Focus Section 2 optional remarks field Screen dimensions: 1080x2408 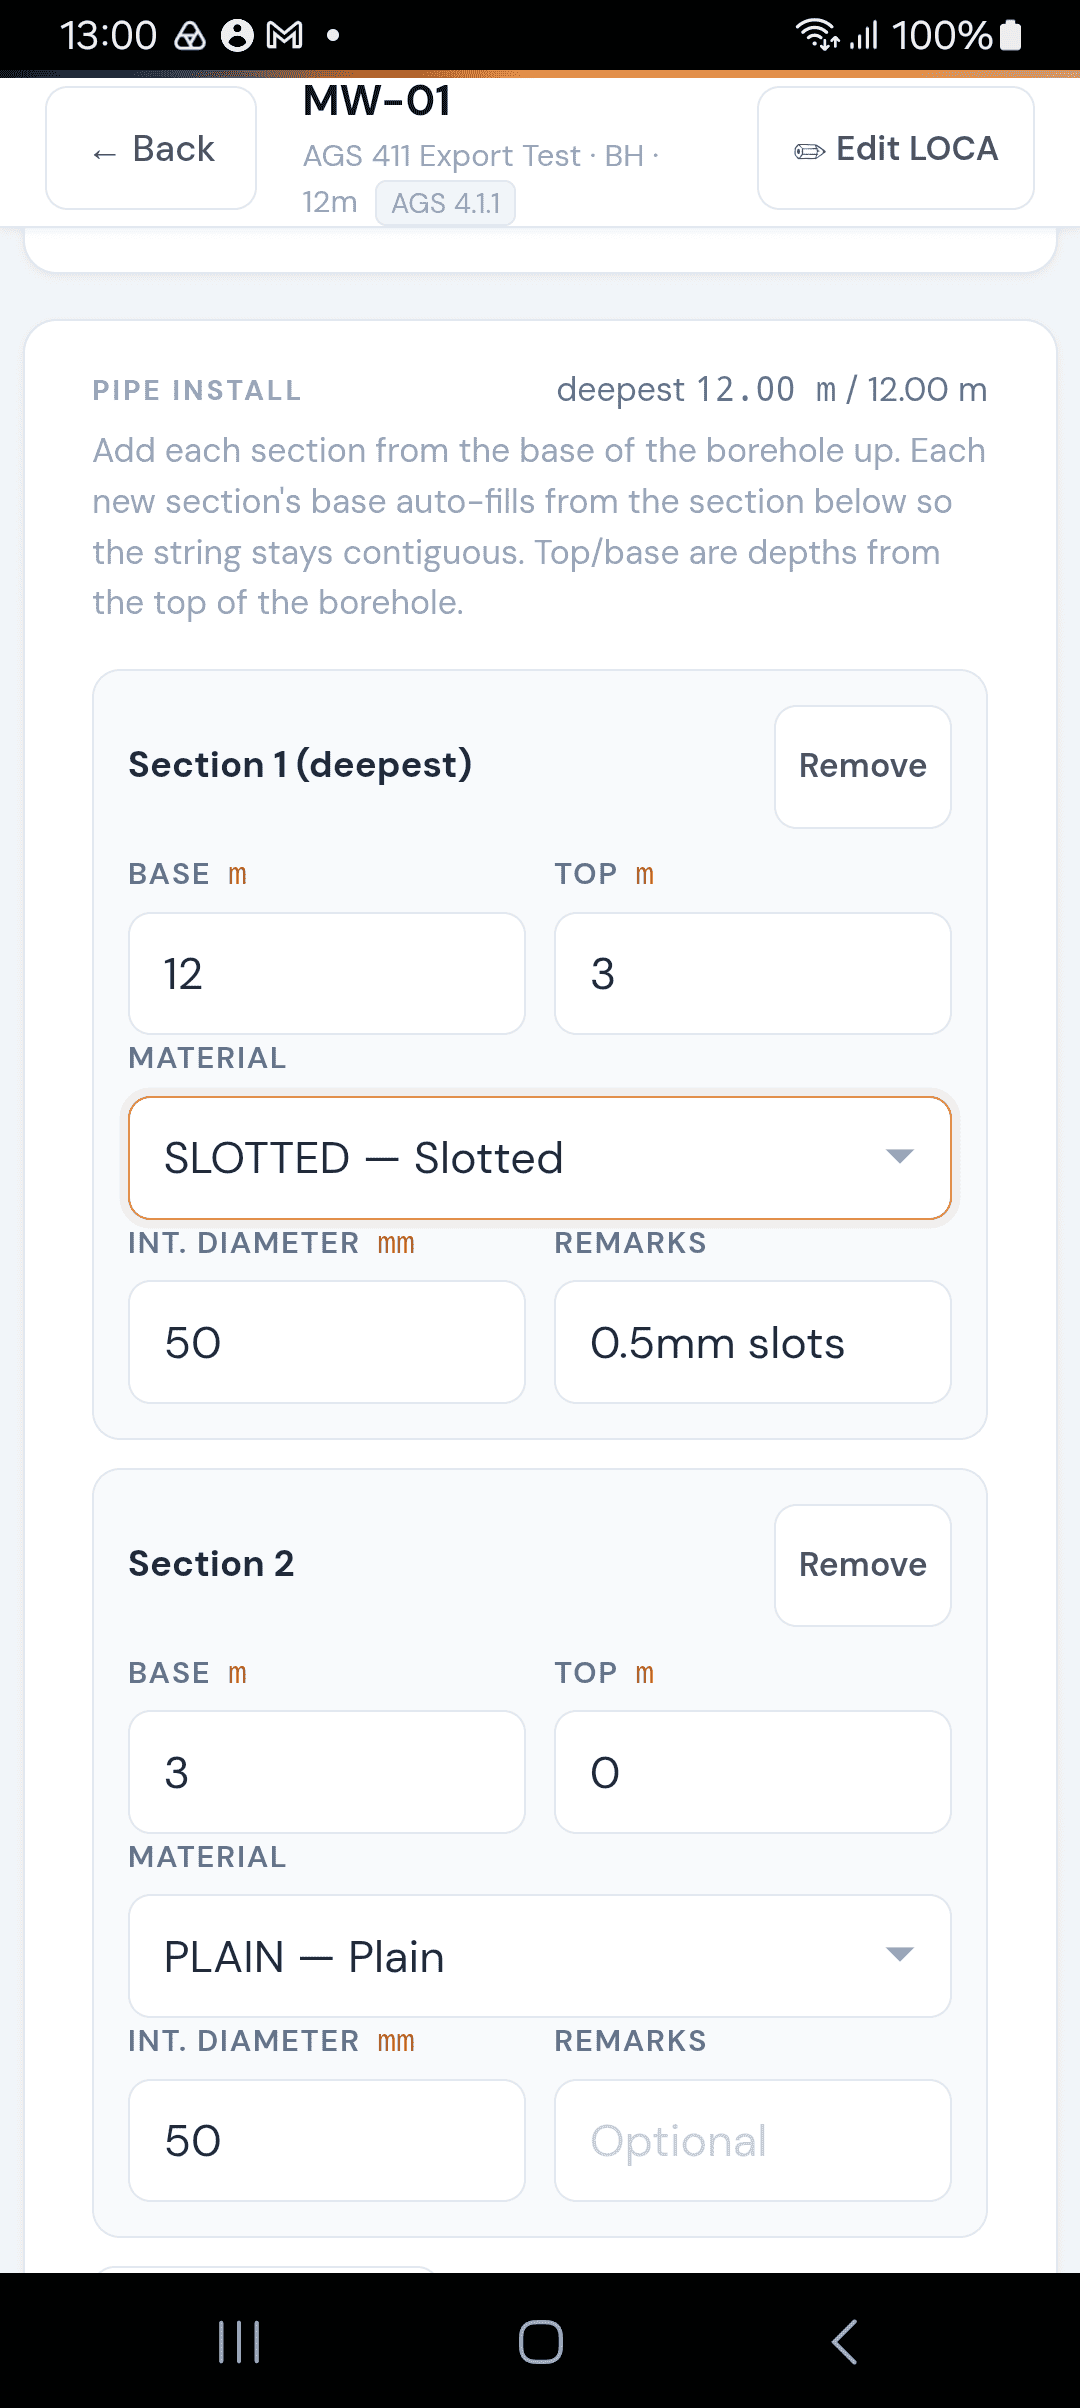[x=753, y=2141]
